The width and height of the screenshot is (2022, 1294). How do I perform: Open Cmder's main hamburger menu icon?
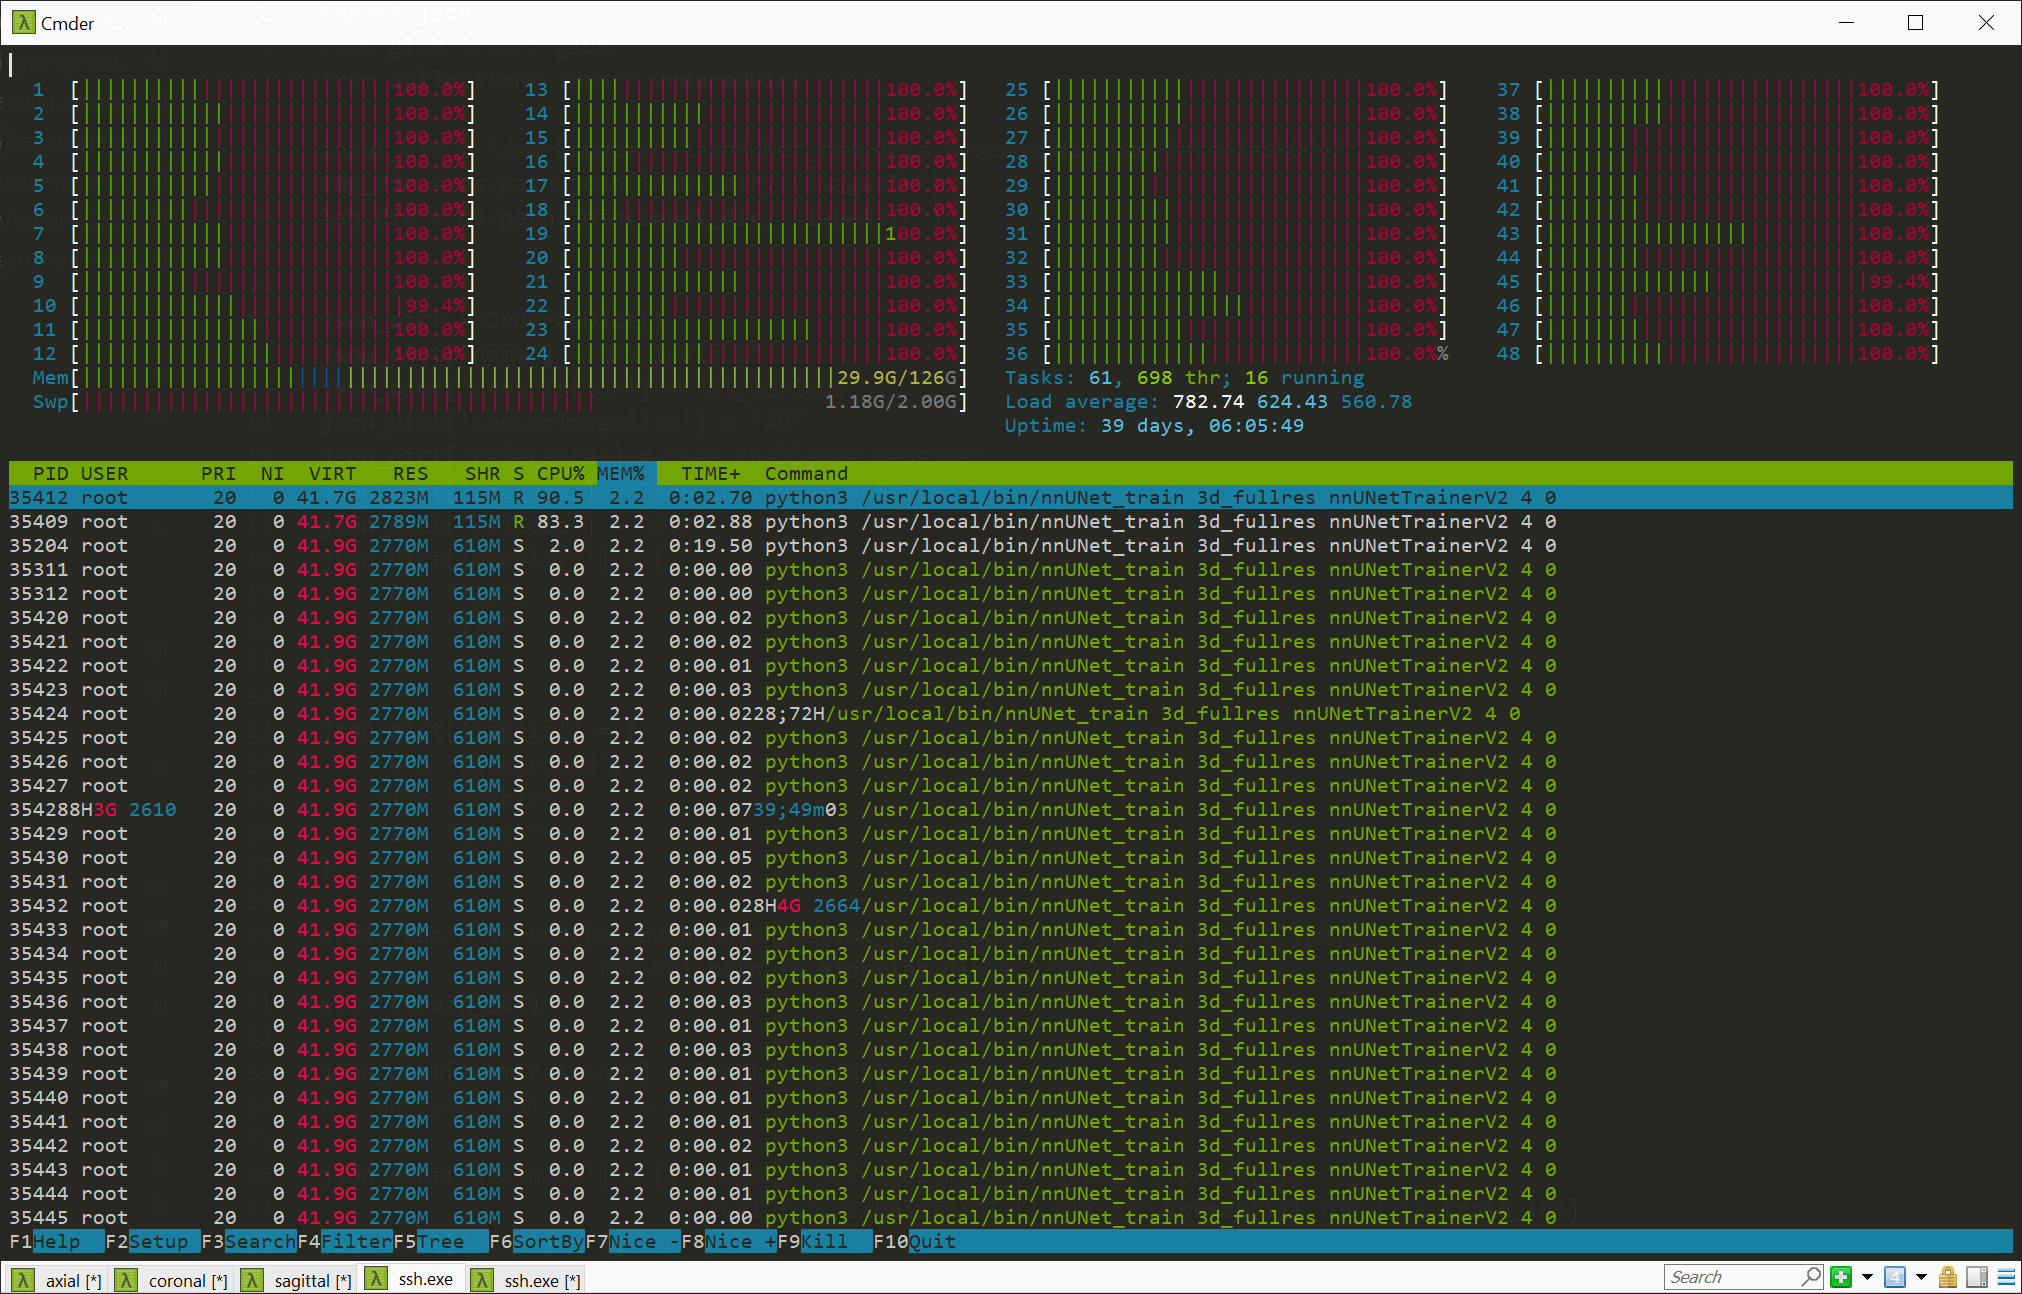2006,1277
